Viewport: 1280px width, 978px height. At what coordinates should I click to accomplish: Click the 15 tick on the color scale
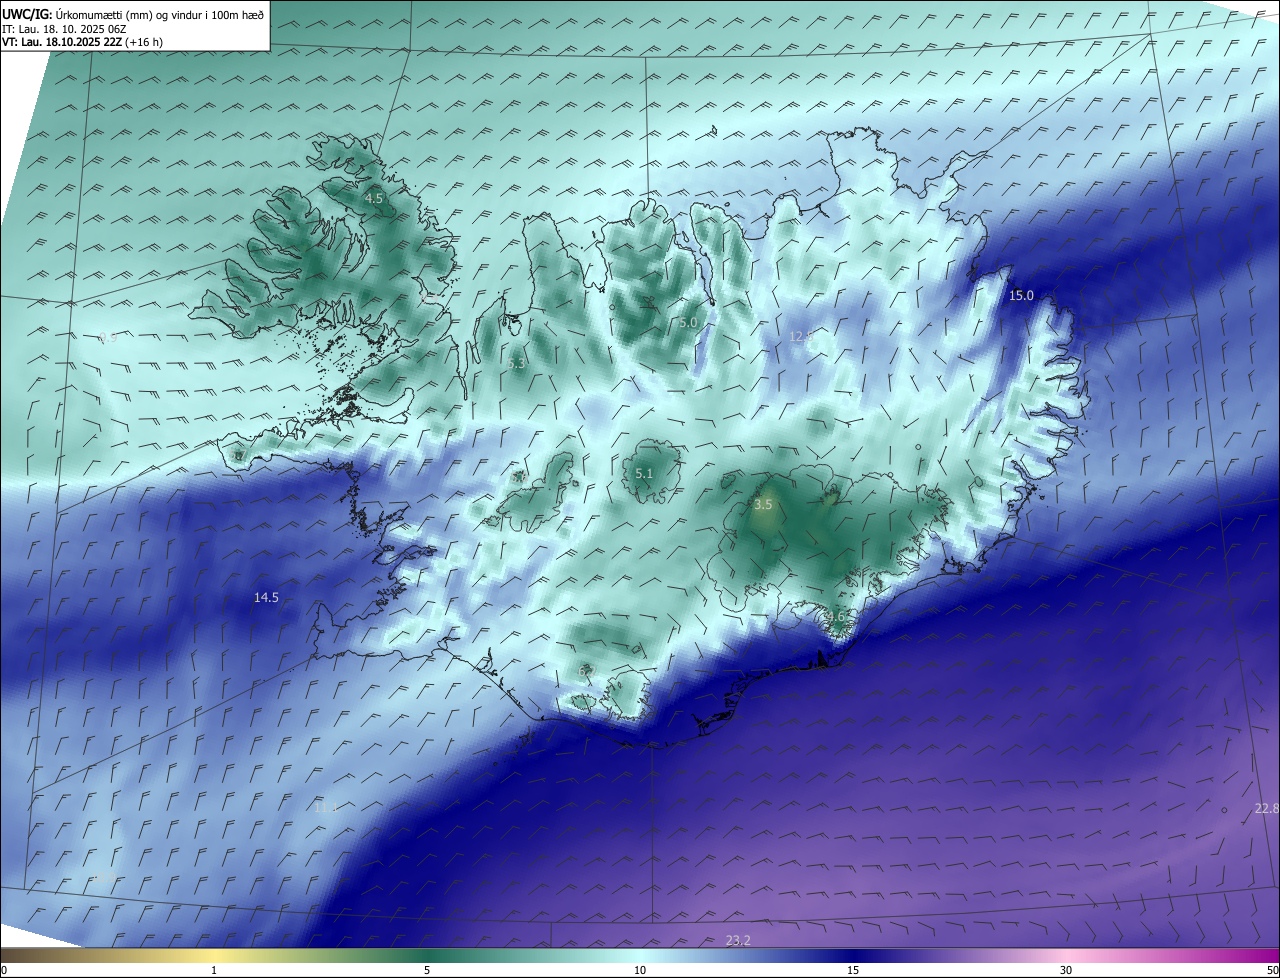tap(853, 970)
